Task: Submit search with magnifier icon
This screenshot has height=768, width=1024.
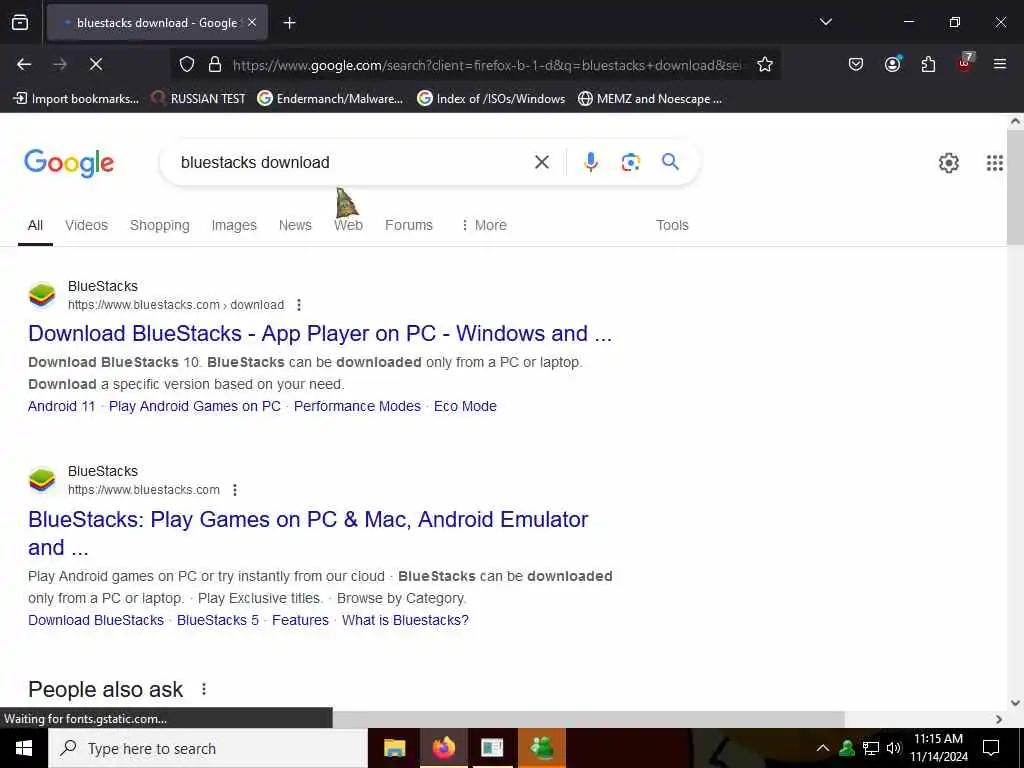Action: click(670, 161)
